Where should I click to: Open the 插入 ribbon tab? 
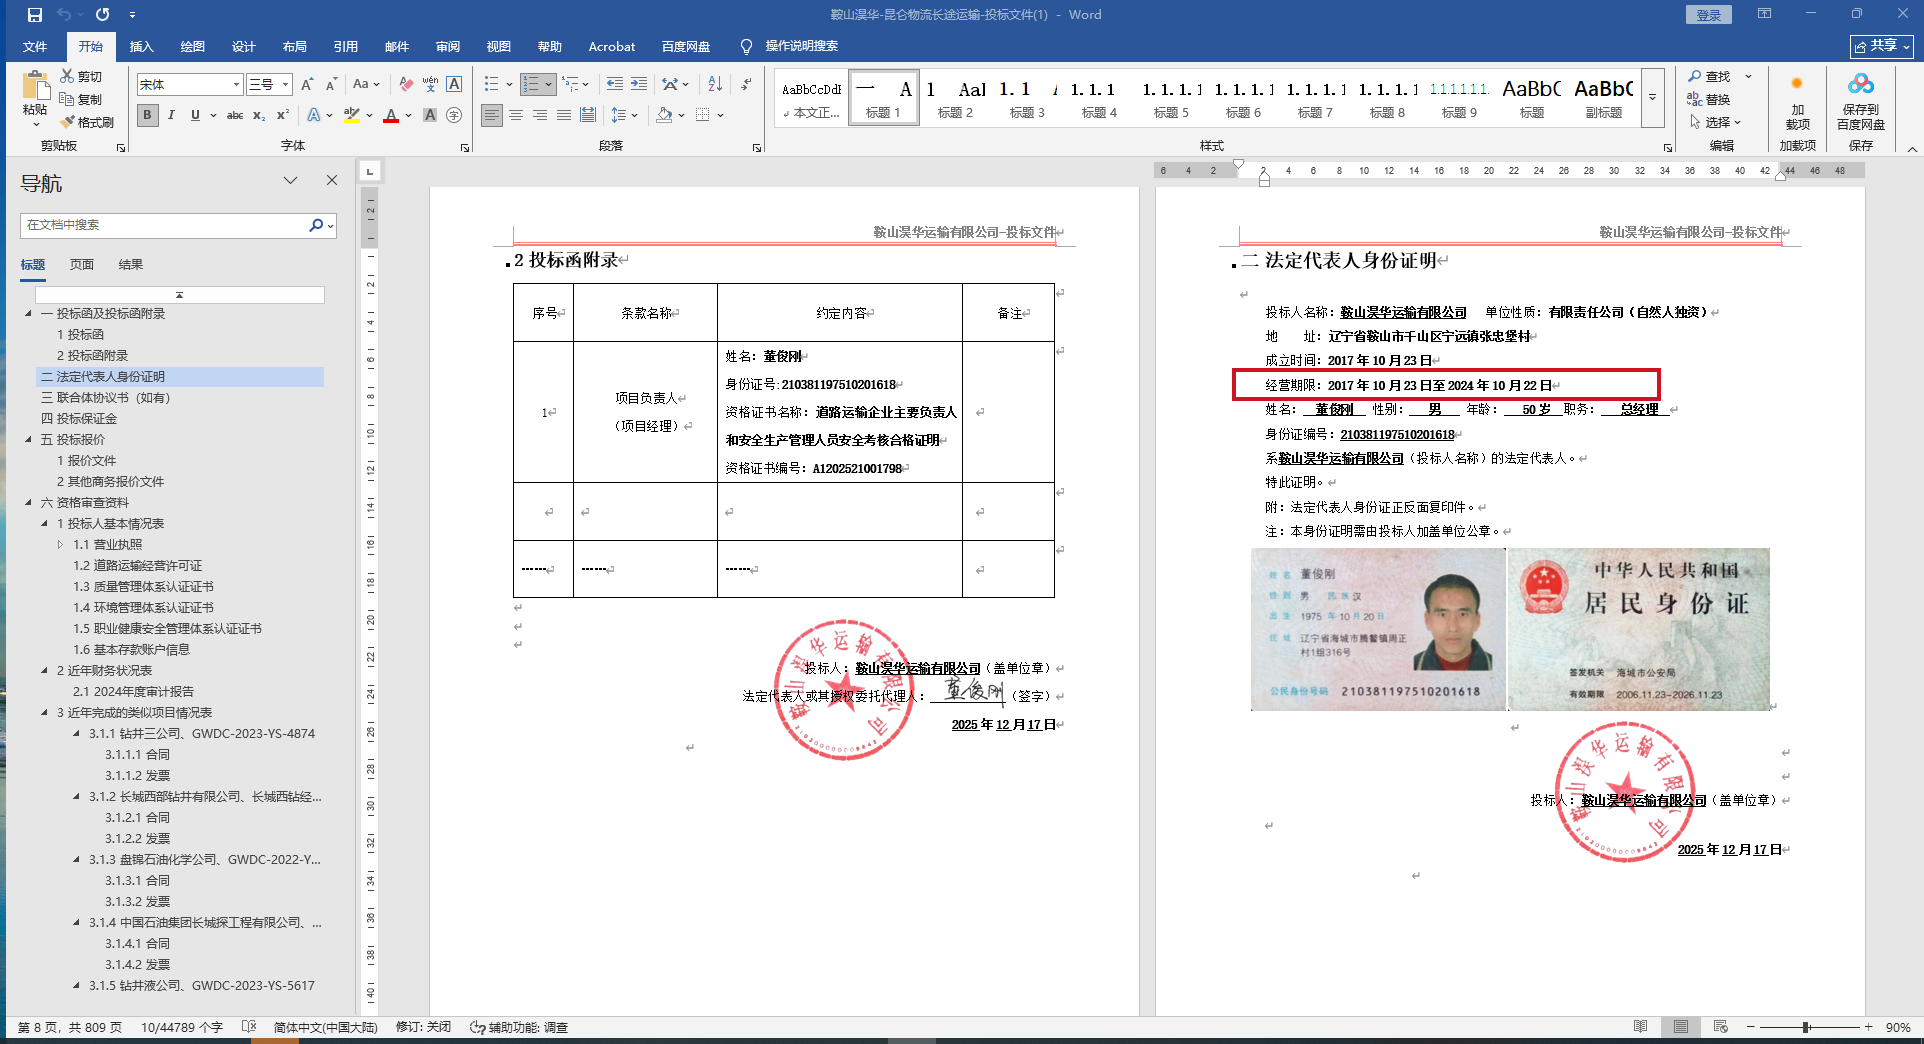point(141,46)
